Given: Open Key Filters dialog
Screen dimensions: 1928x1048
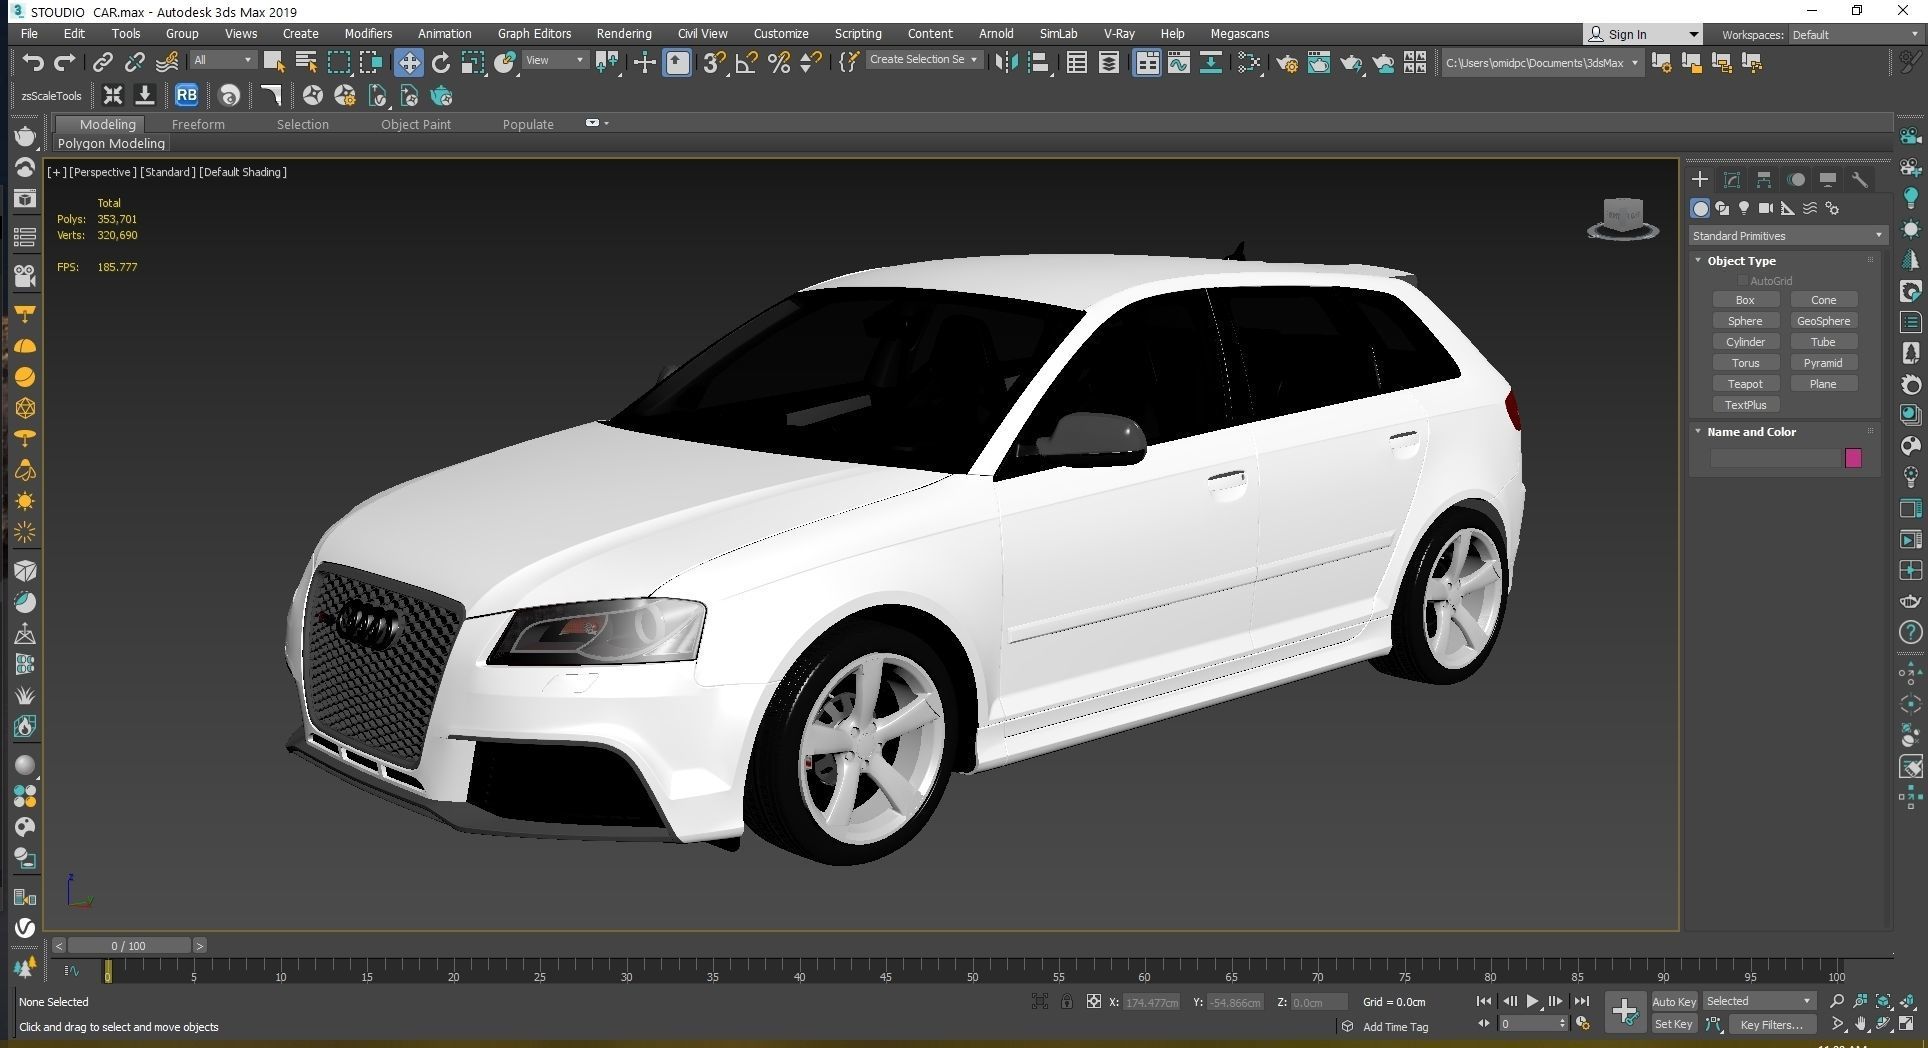Looking at the screenshot, I should click(1771, 1024).
